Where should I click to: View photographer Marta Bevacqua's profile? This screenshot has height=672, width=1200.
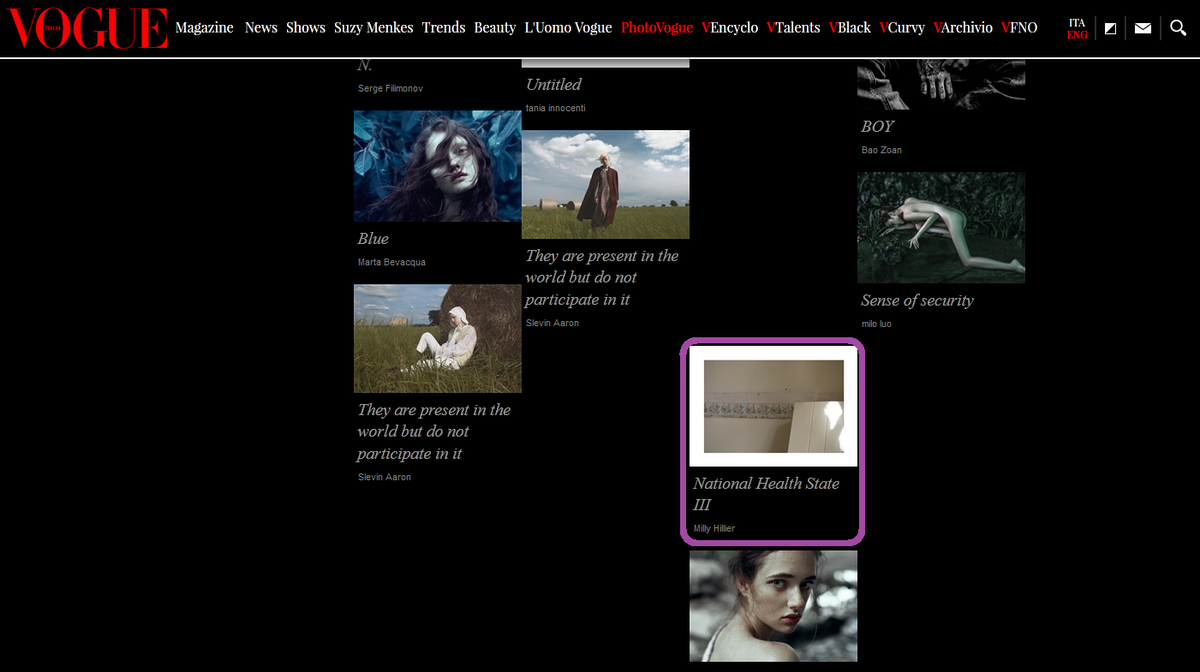(x=390, y=262)
